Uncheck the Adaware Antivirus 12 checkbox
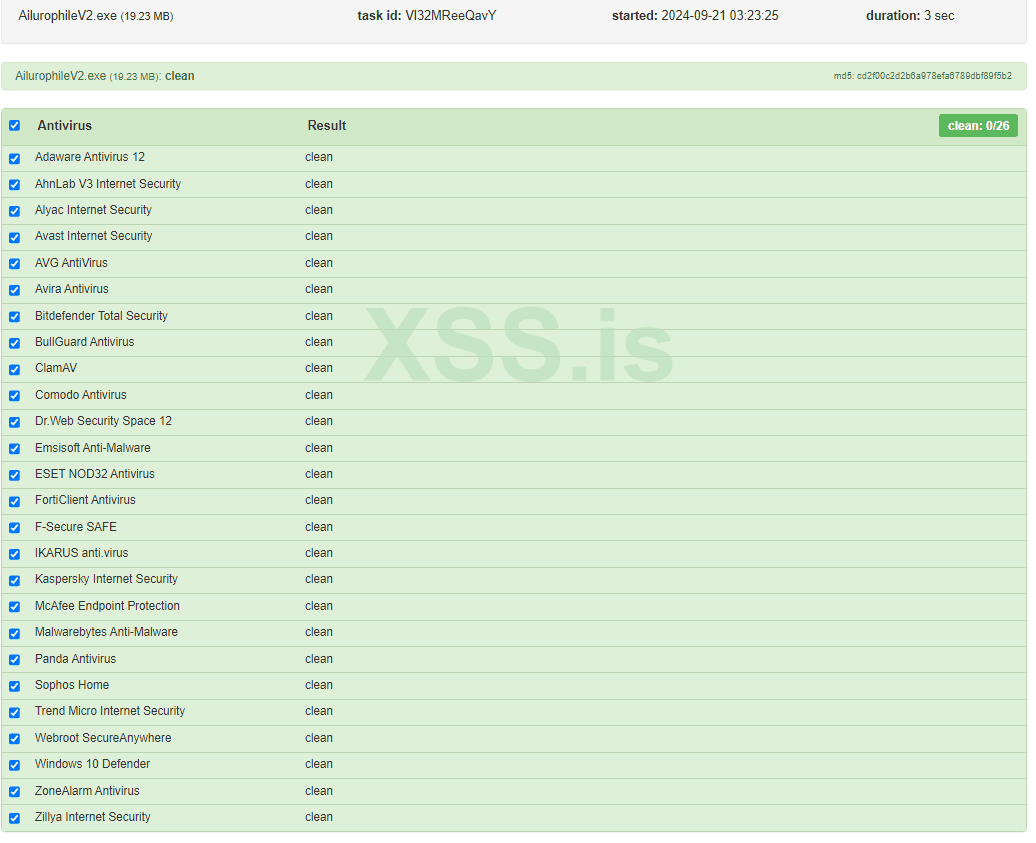This screenshot has width=1036, height=843. tap(15, 159)
